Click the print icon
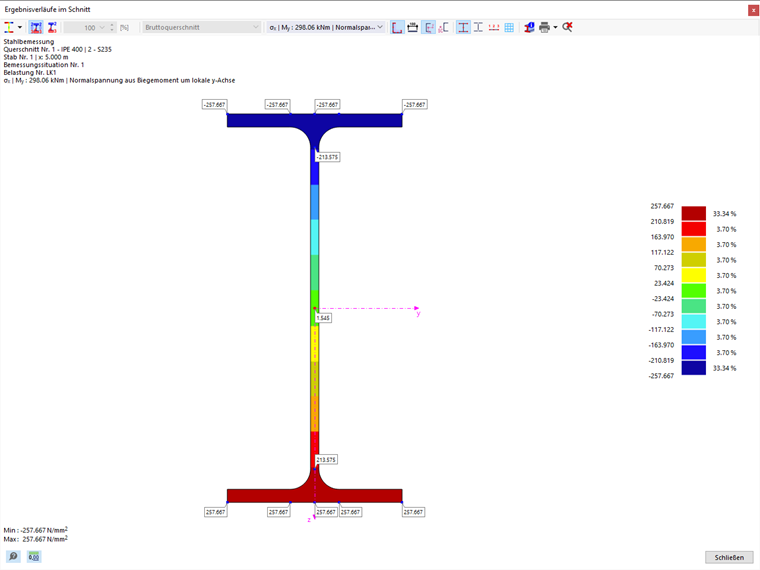The height and width of the screenshot is (570, 760). point(544,28)
